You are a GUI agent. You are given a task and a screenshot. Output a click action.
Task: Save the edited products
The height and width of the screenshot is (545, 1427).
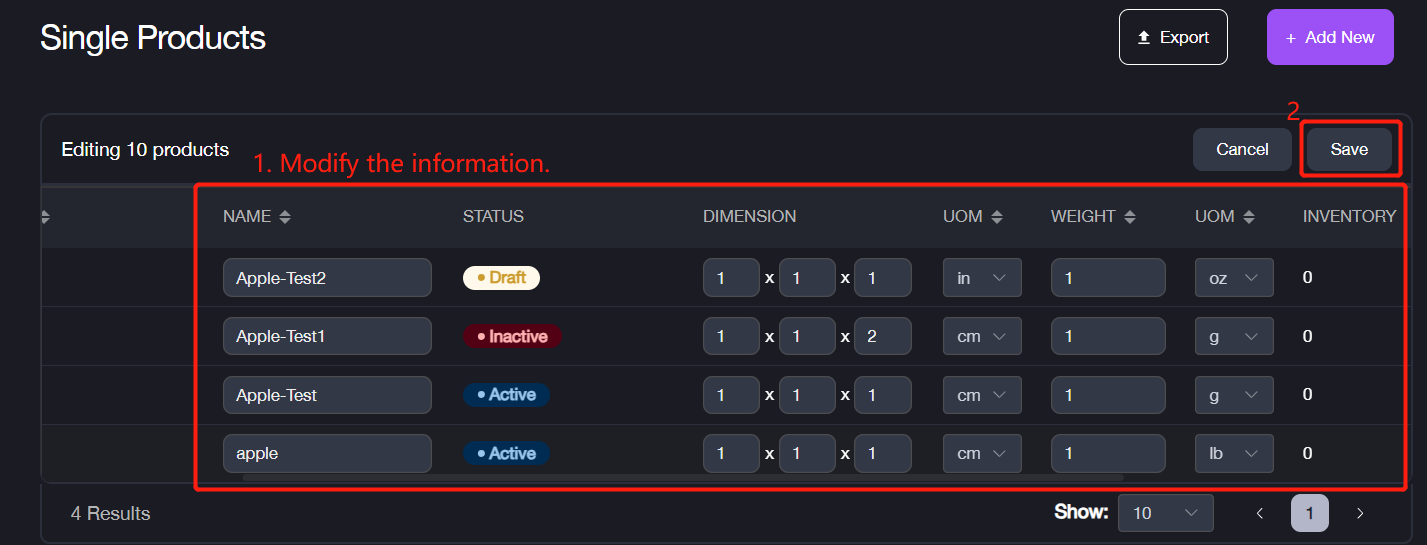tap(1349, 149)
